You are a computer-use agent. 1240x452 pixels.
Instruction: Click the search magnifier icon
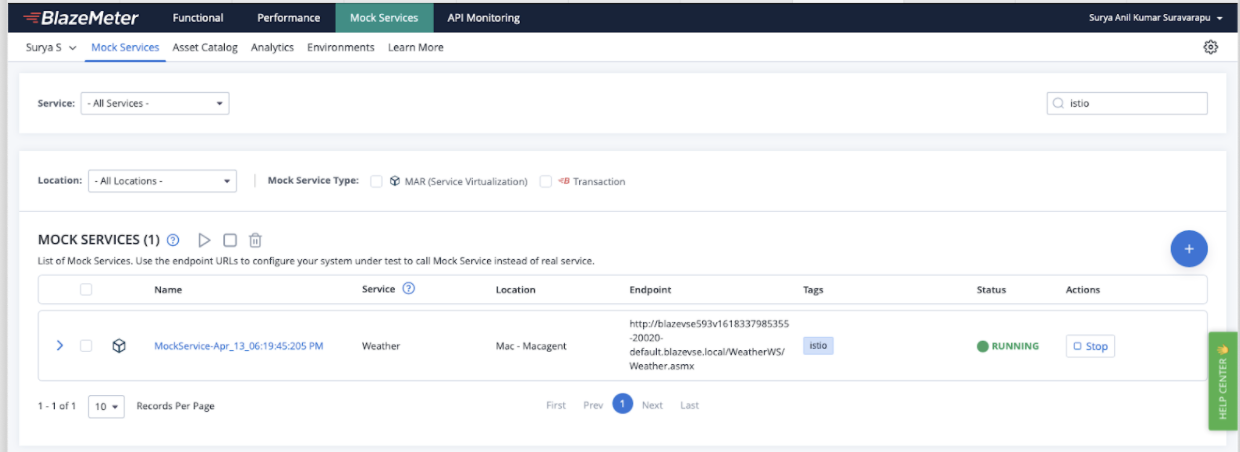coord(1059,103)
